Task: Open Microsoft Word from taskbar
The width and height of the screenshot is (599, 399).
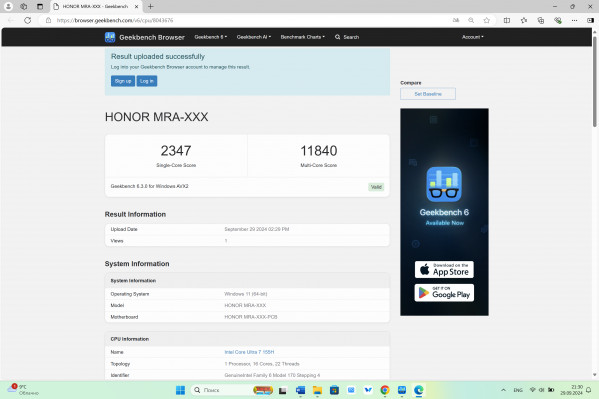Action: (x=300, y=390)
